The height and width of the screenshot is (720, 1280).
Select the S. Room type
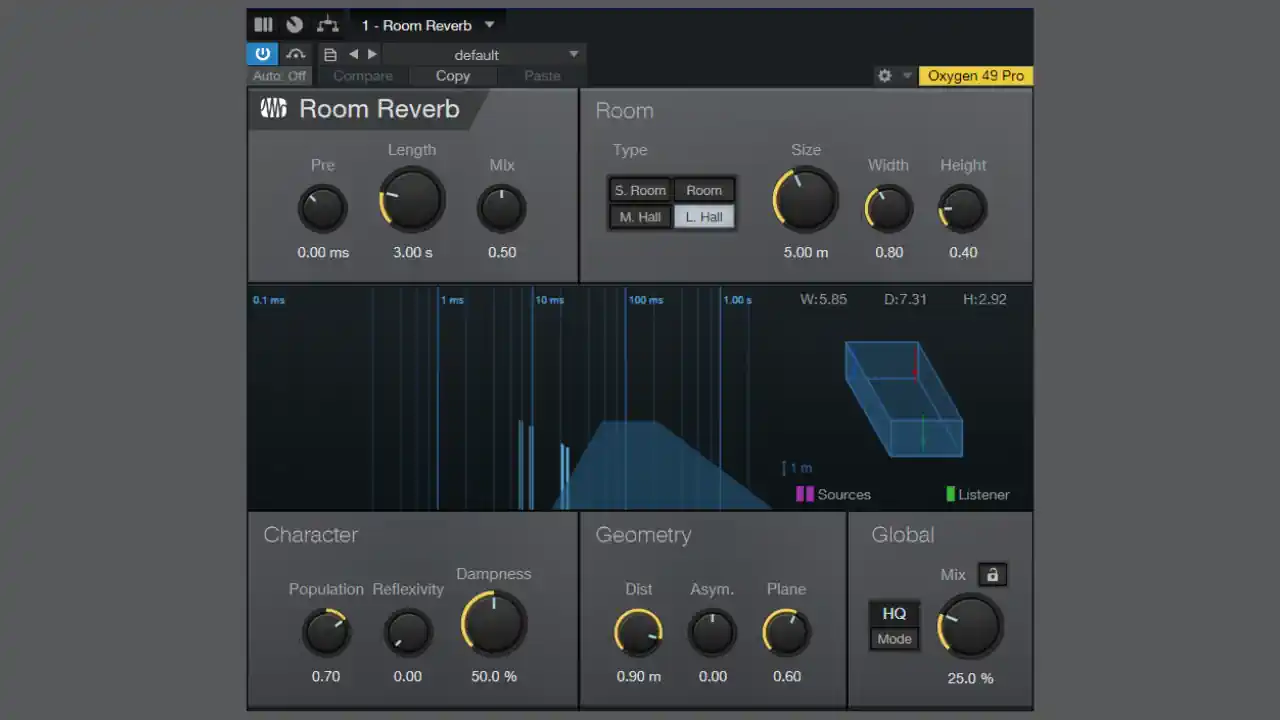tap(640, 190)
